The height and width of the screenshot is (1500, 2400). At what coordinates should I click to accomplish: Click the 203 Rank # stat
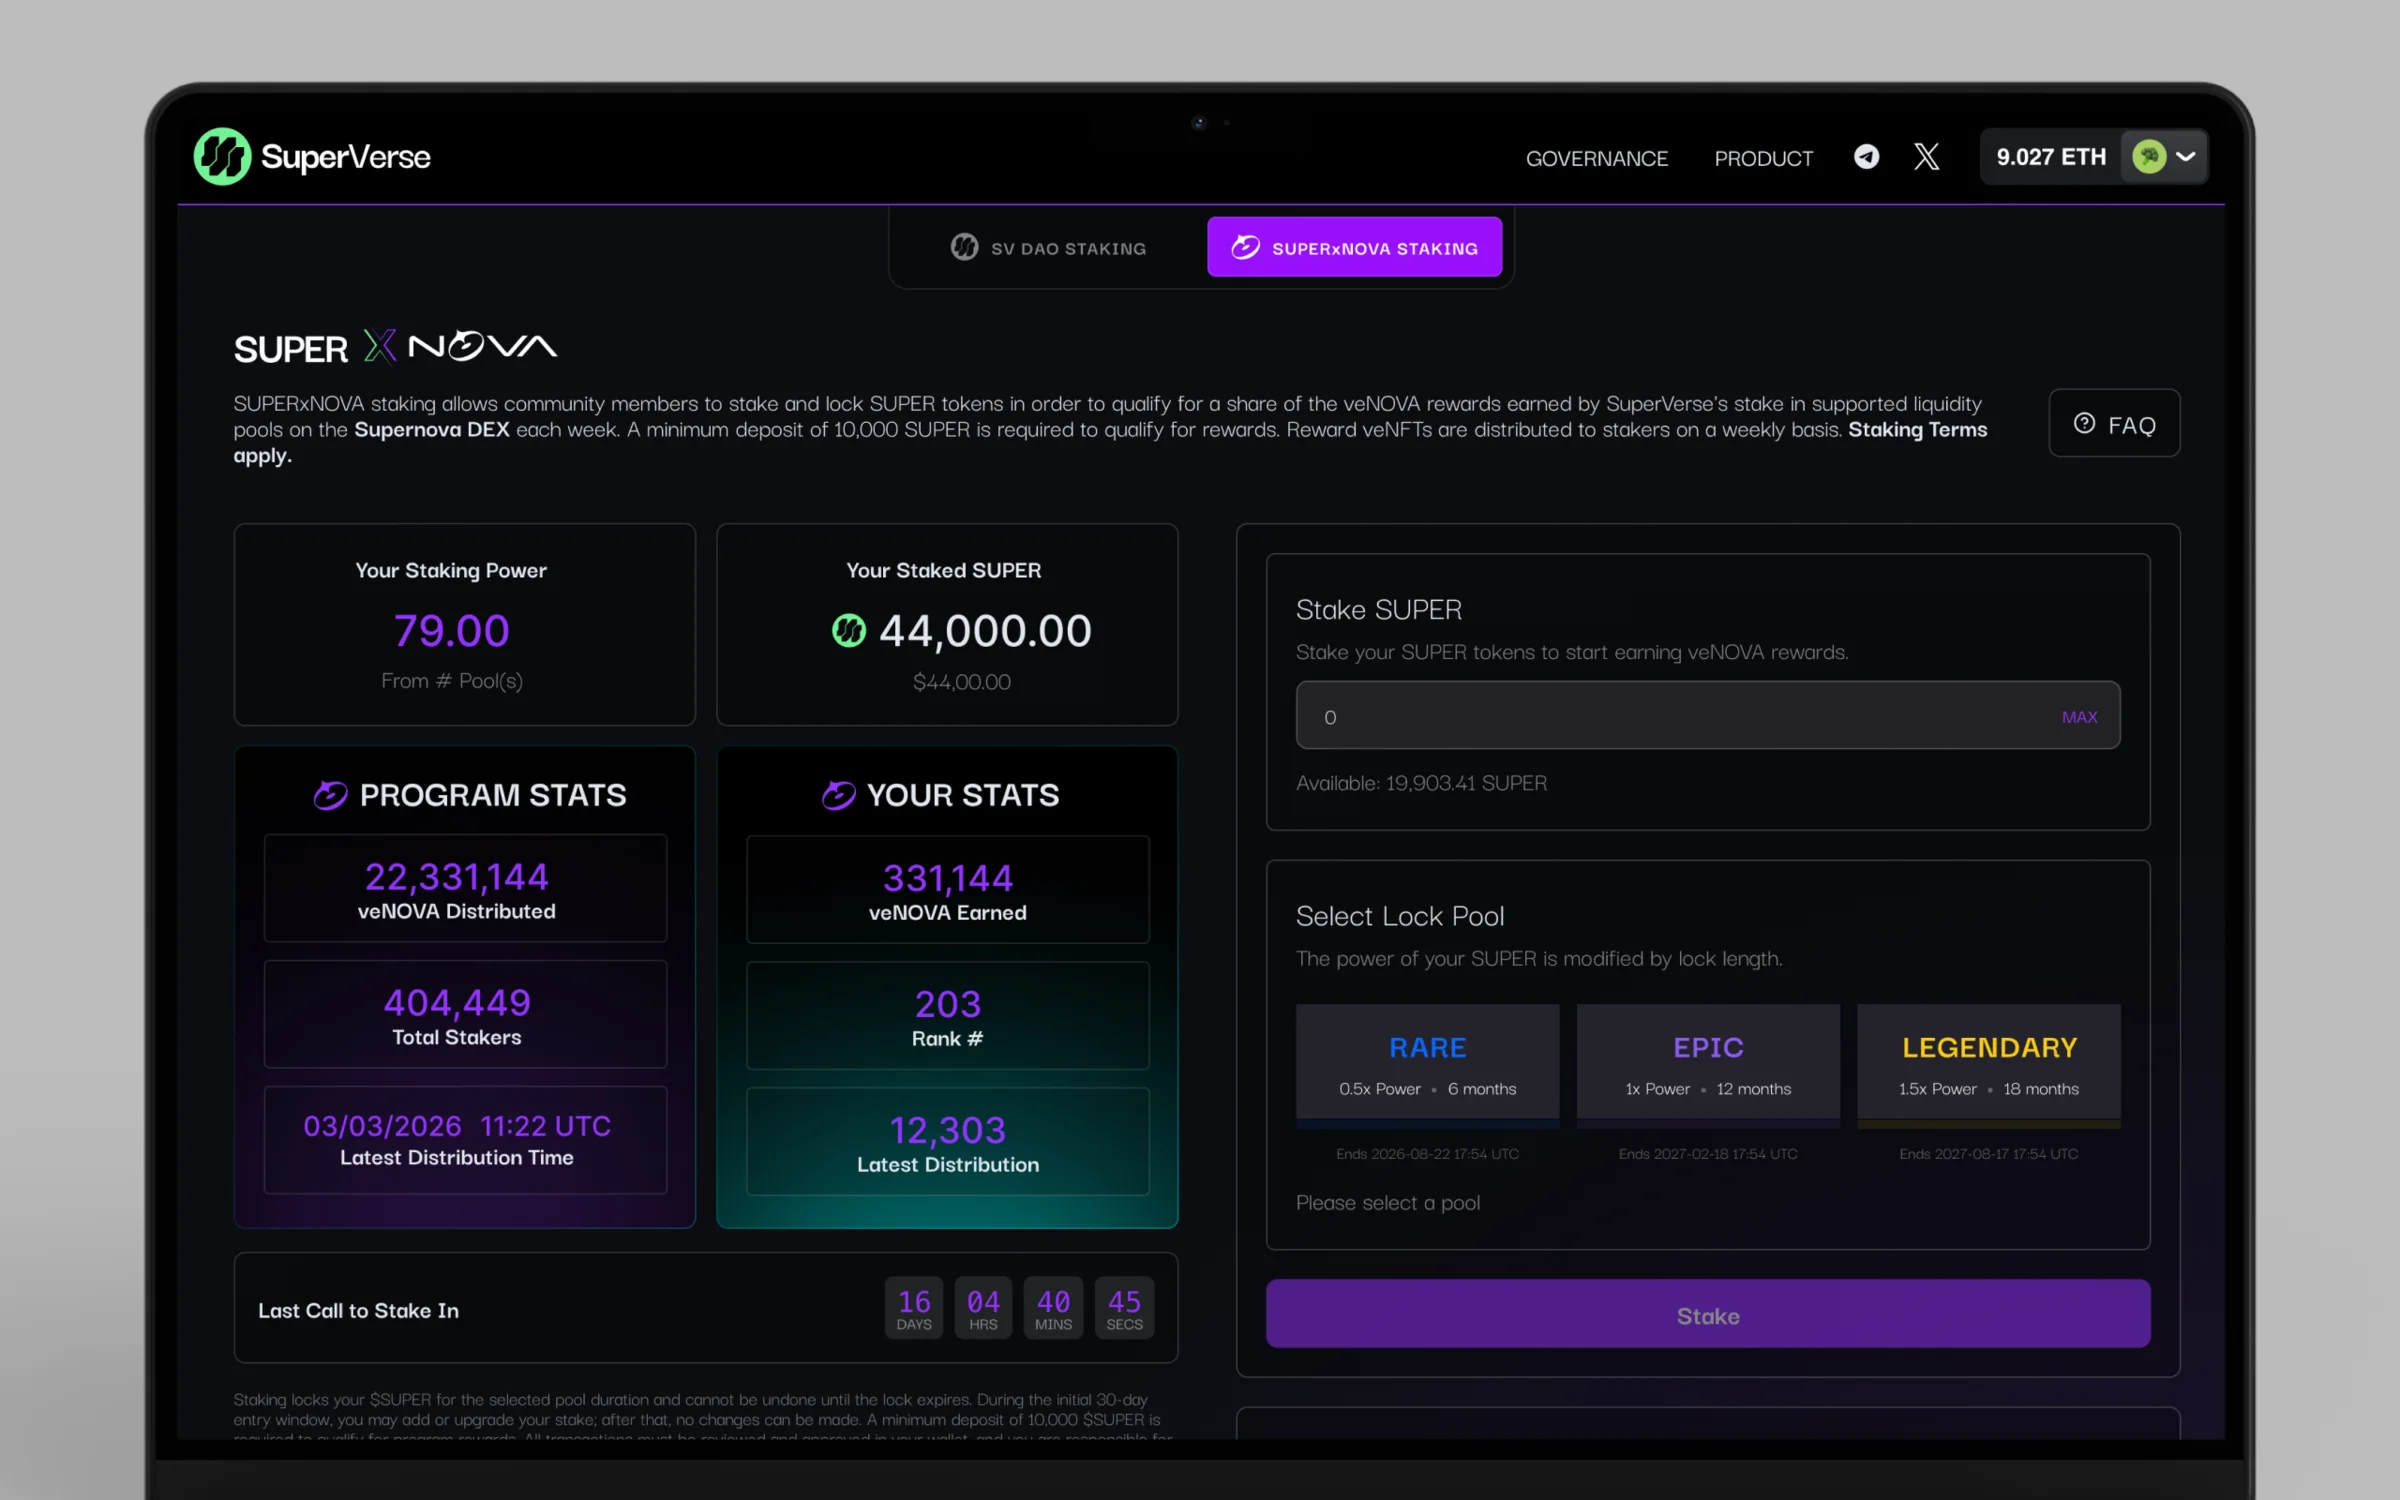pyautogui.click(x=947, y=1016)
